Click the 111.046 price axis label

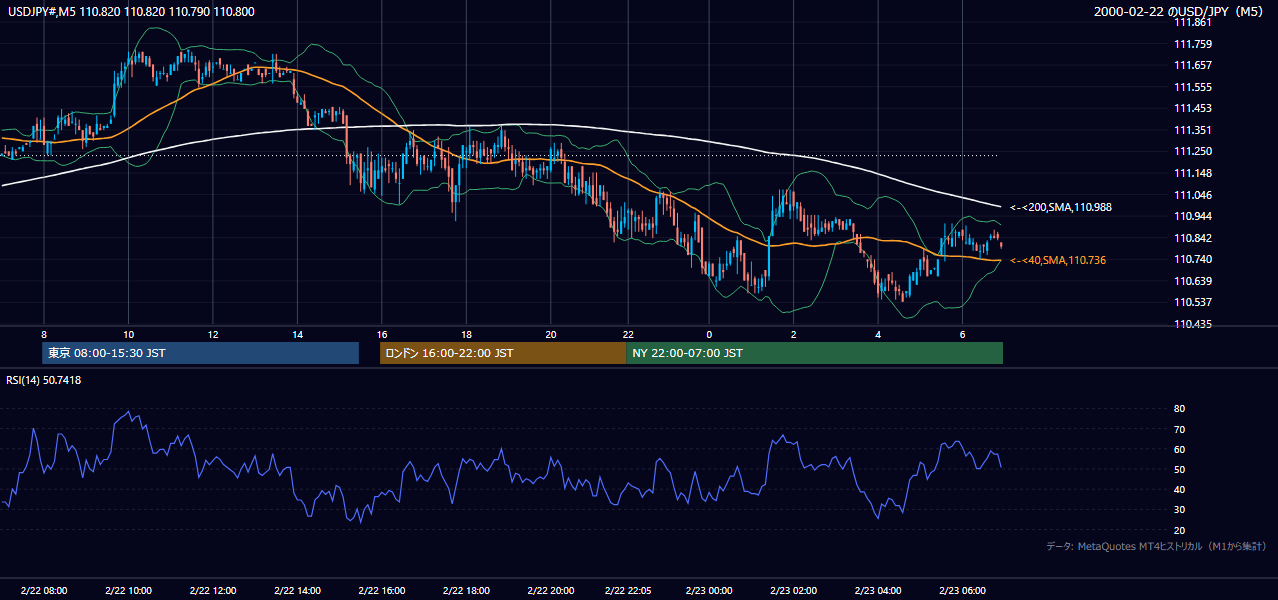[x=1192, y=195]
